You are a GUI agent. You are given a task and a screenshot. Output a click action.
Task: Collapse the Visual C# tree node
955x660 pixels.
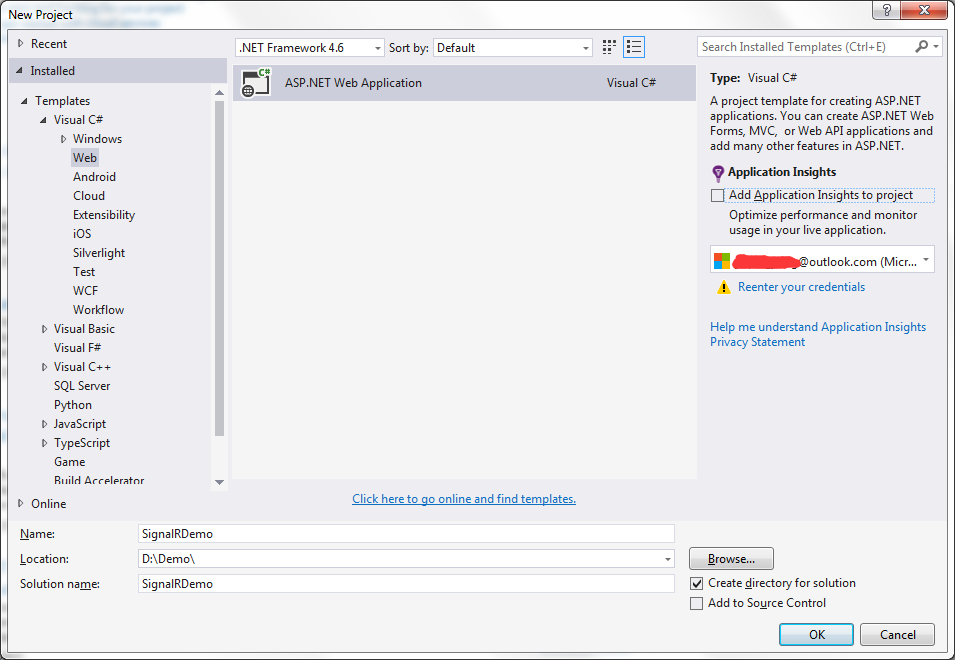point(43,120)
